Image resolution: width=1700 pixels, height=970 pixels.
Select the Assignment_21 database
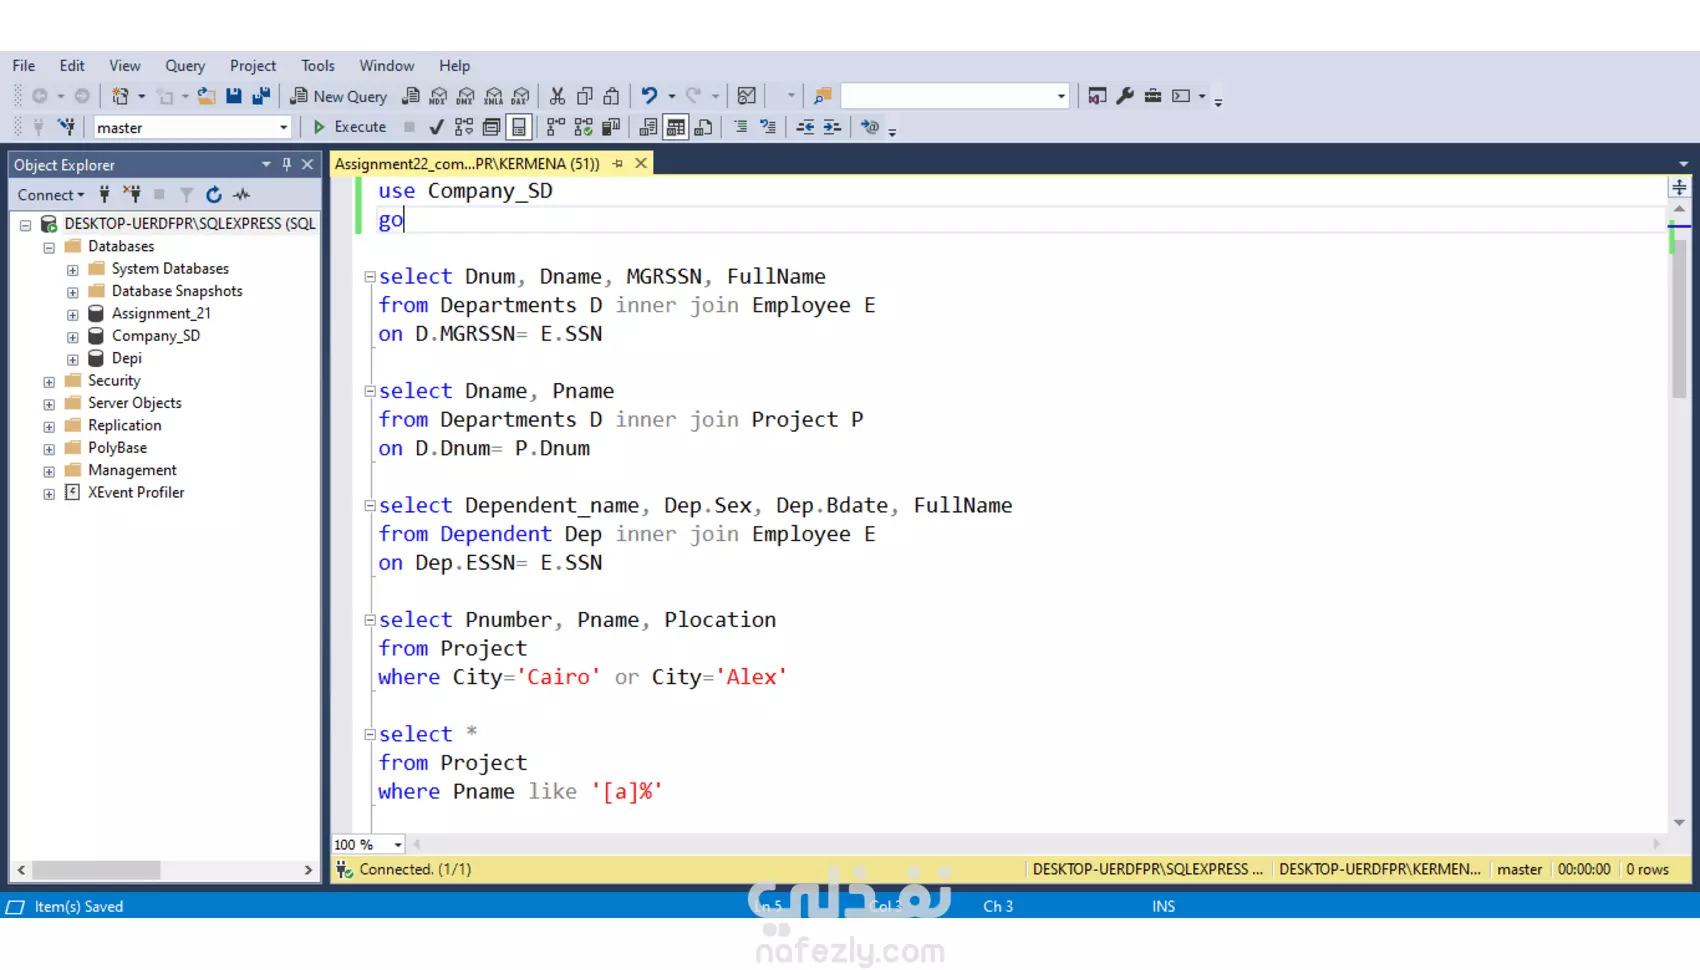(x=161, y=313)
